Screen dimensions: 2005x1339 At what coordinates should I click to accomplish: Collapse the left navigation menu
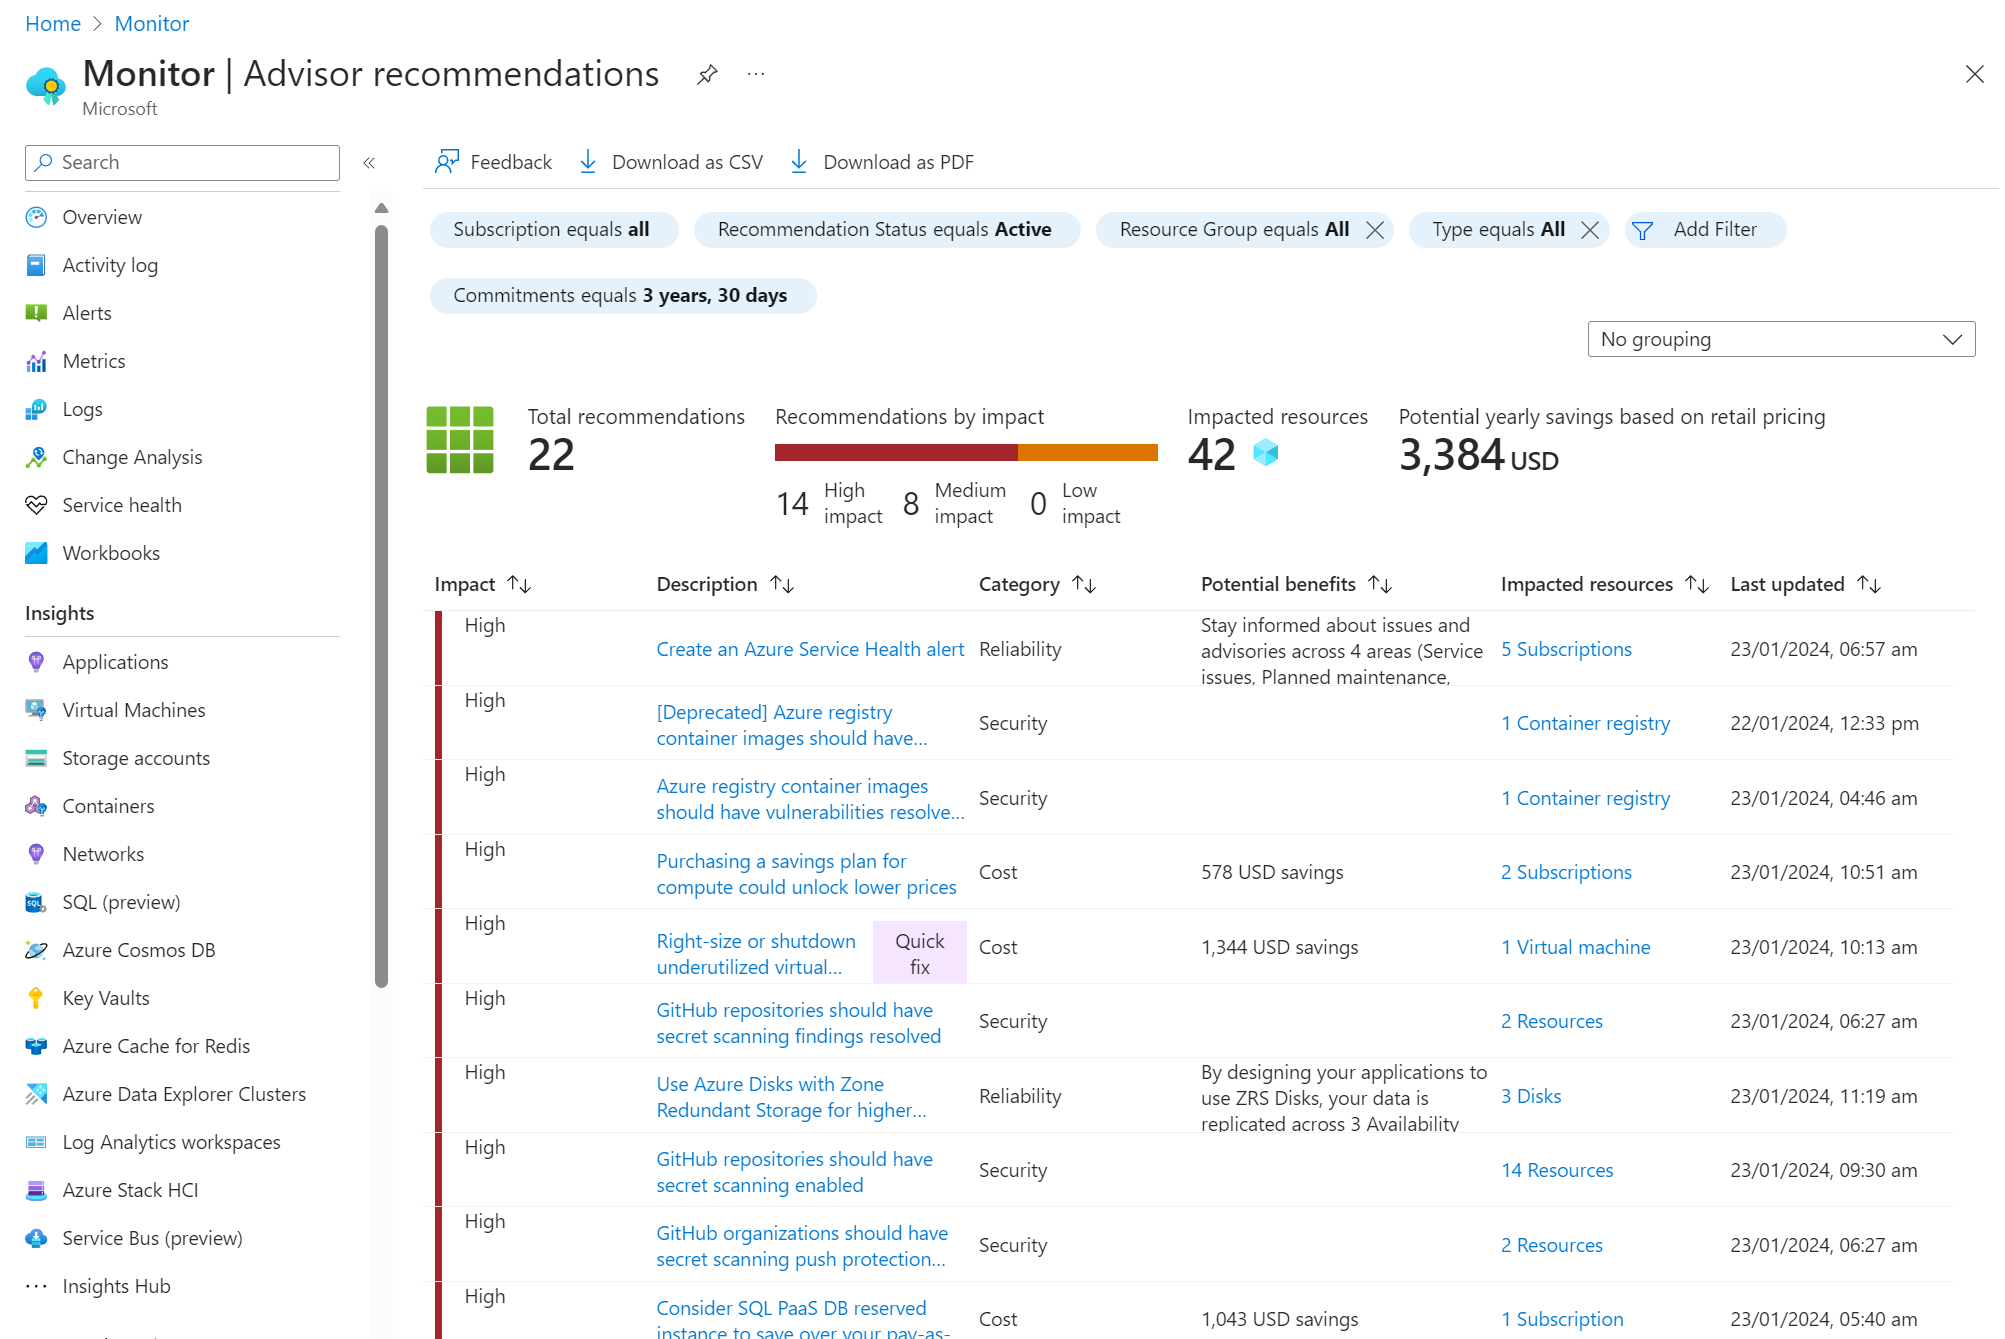click(369, 163)
